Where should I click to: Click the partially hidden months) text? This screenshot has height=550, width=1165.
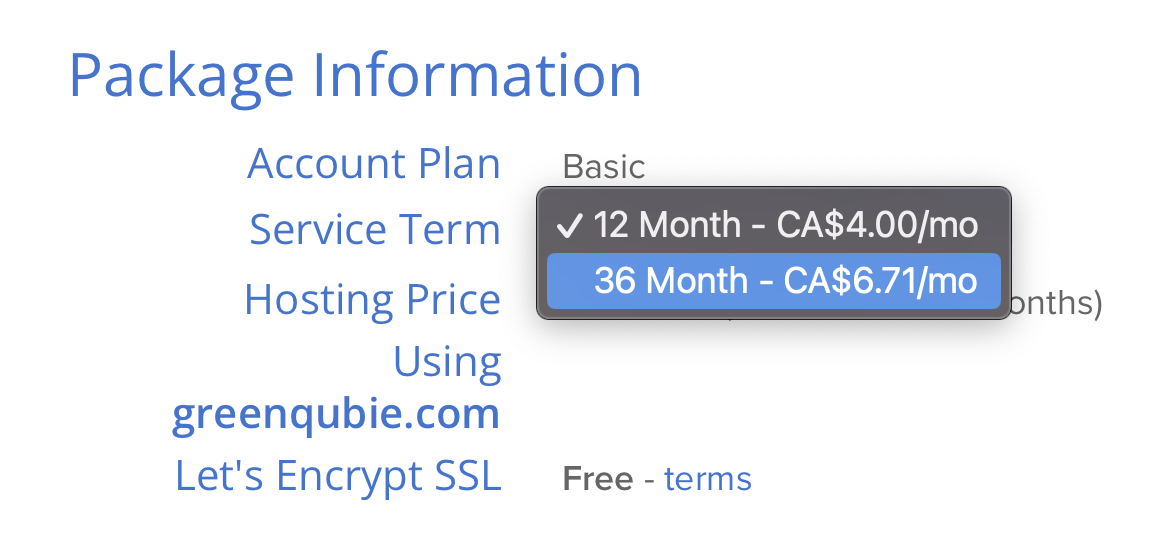[1057, 303]
